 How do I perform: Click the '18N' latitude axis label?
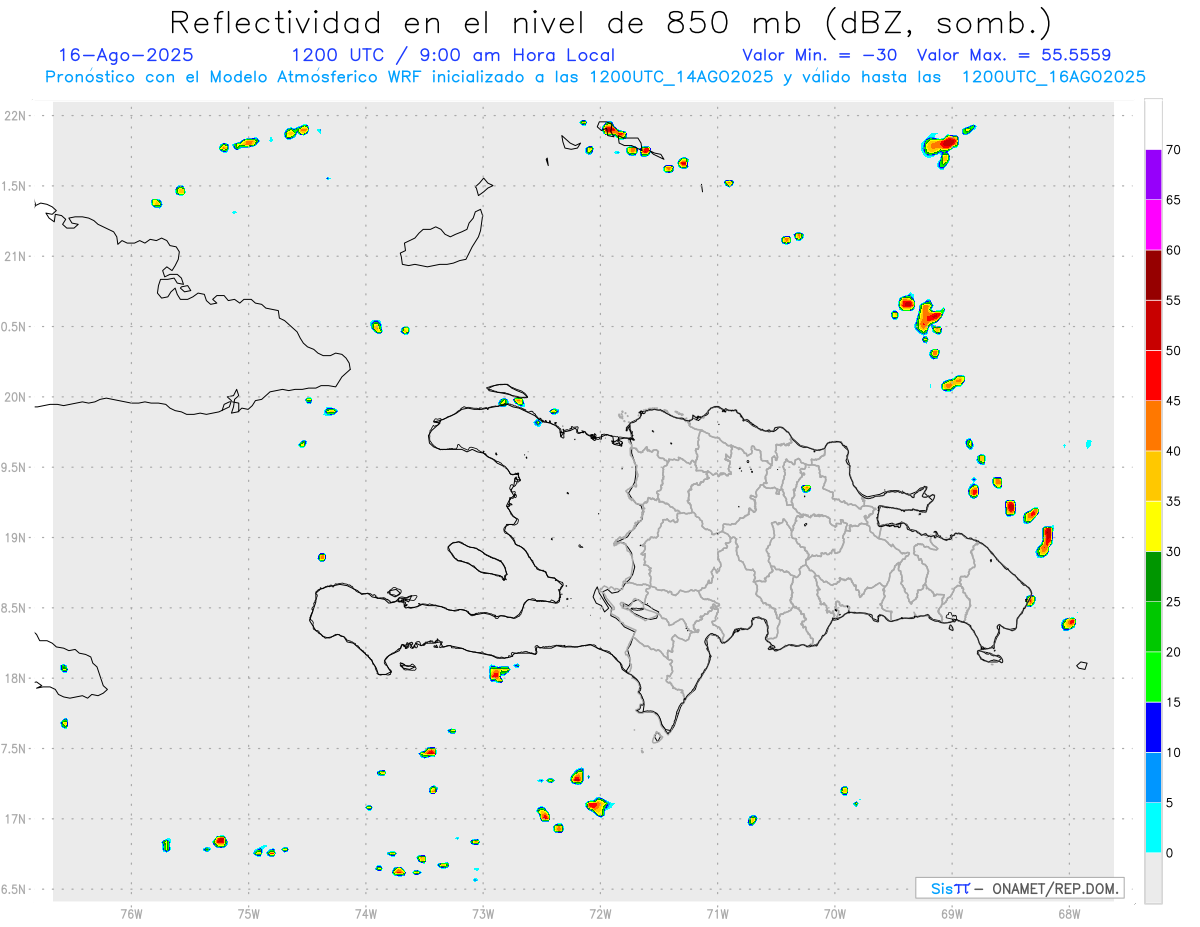click(x=16, y=679)
